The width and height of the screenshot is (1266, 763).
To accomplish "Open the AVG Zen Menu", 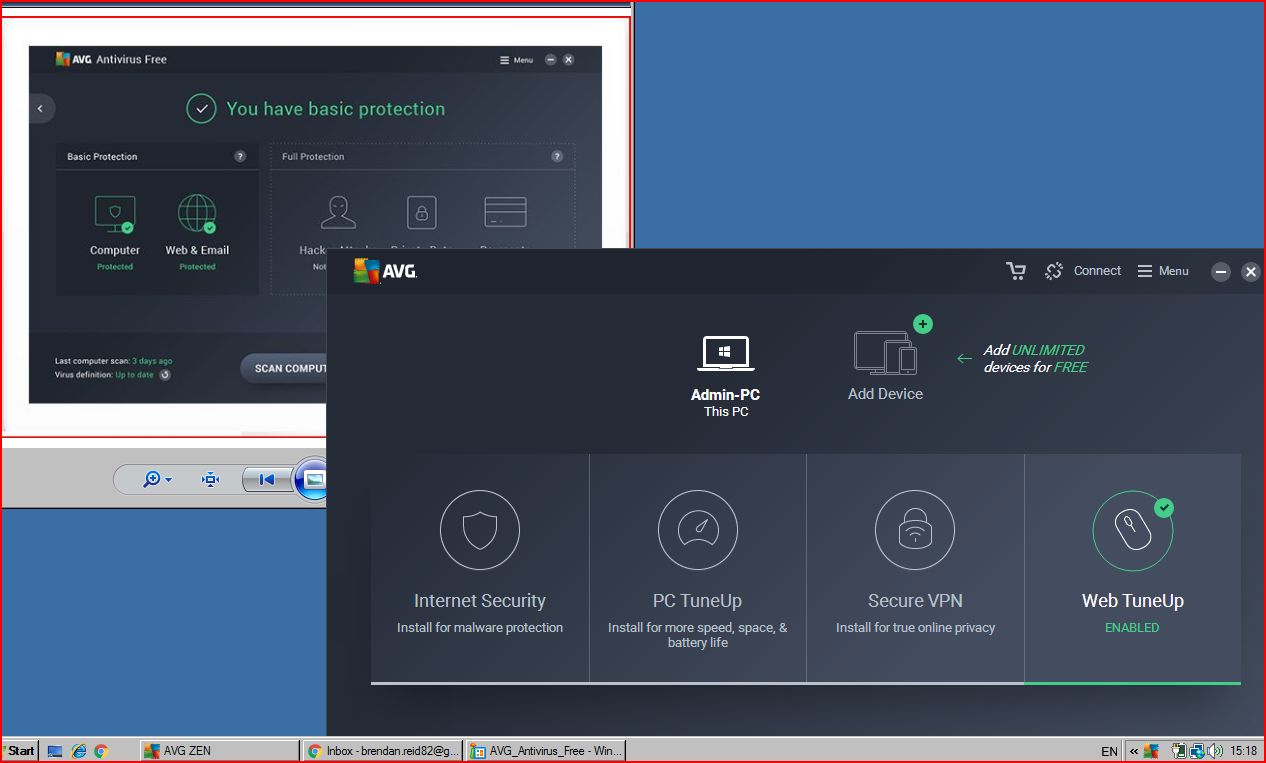I will pos(1163,271).
